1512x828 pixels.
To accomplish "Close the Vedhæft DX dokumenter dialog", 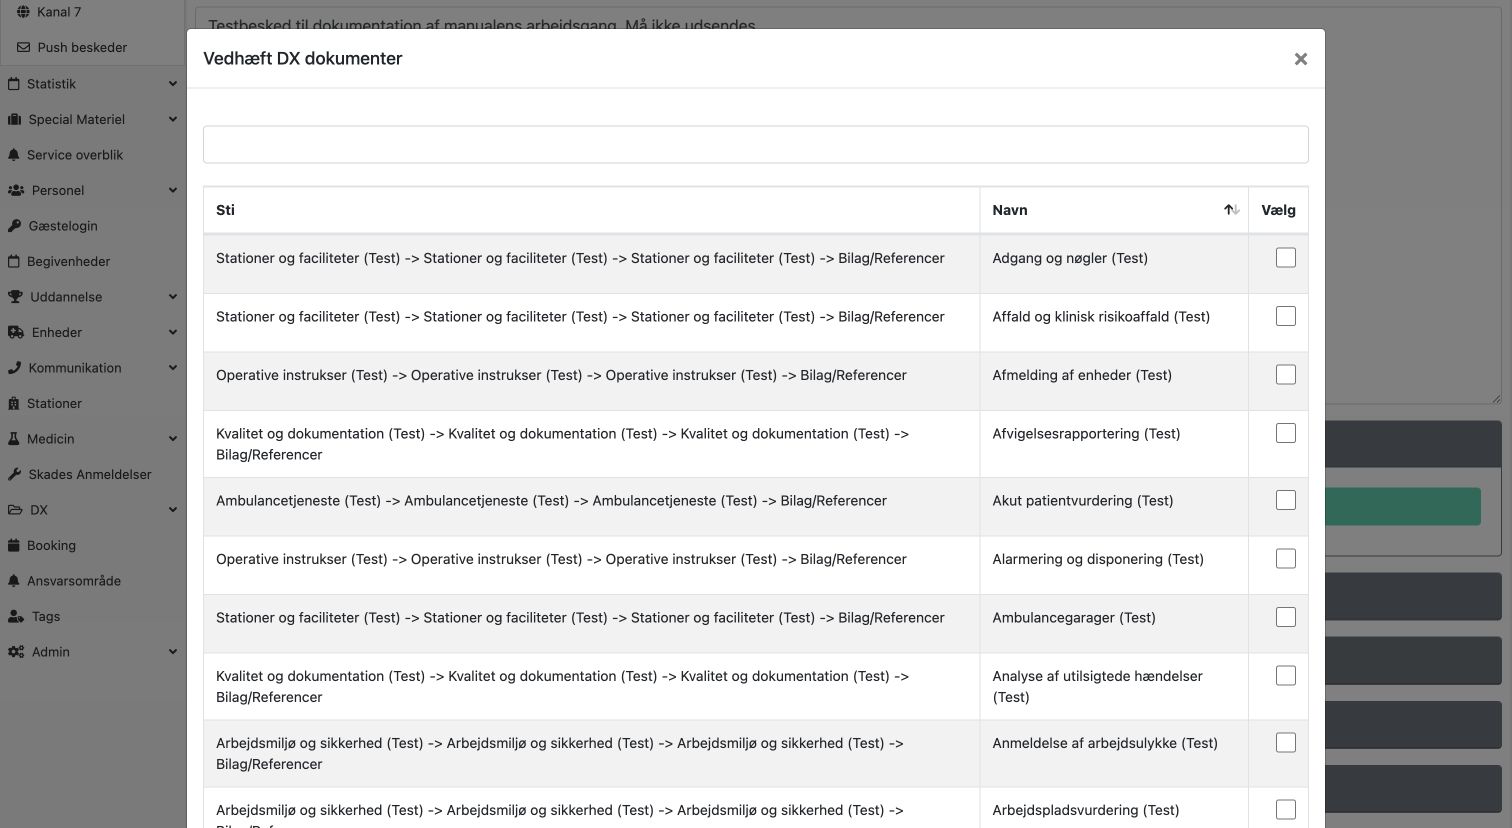I will coord(1300,59).
